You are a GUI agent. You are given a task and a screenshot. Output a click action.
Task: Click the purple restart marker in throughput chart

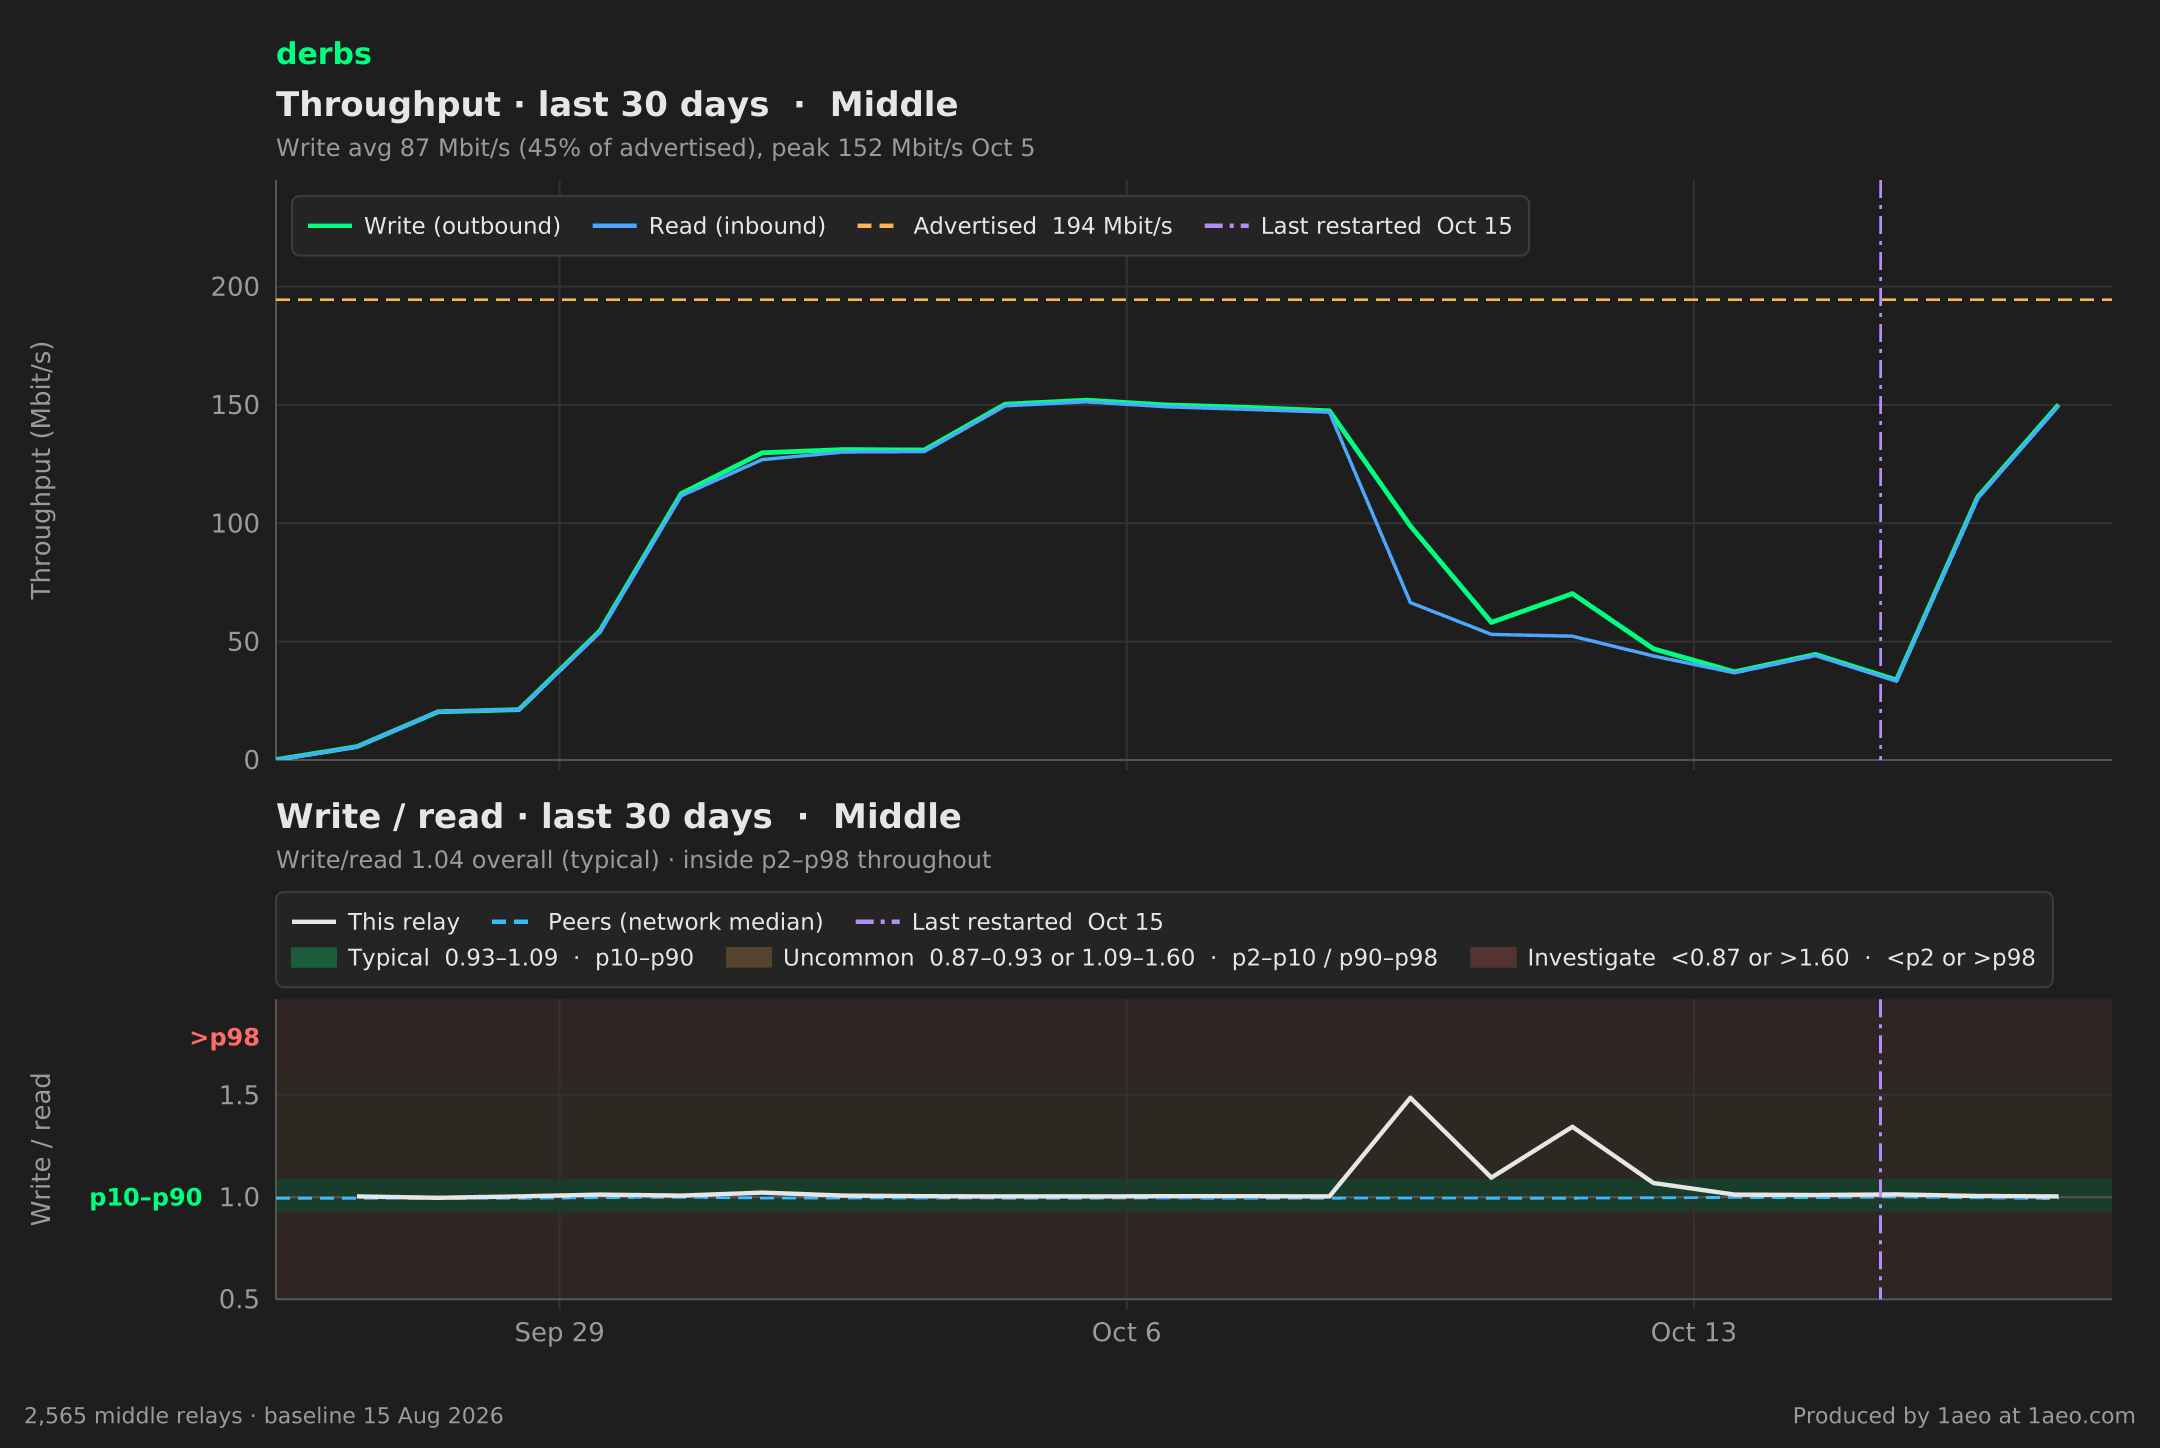[x=1880, y=470]
